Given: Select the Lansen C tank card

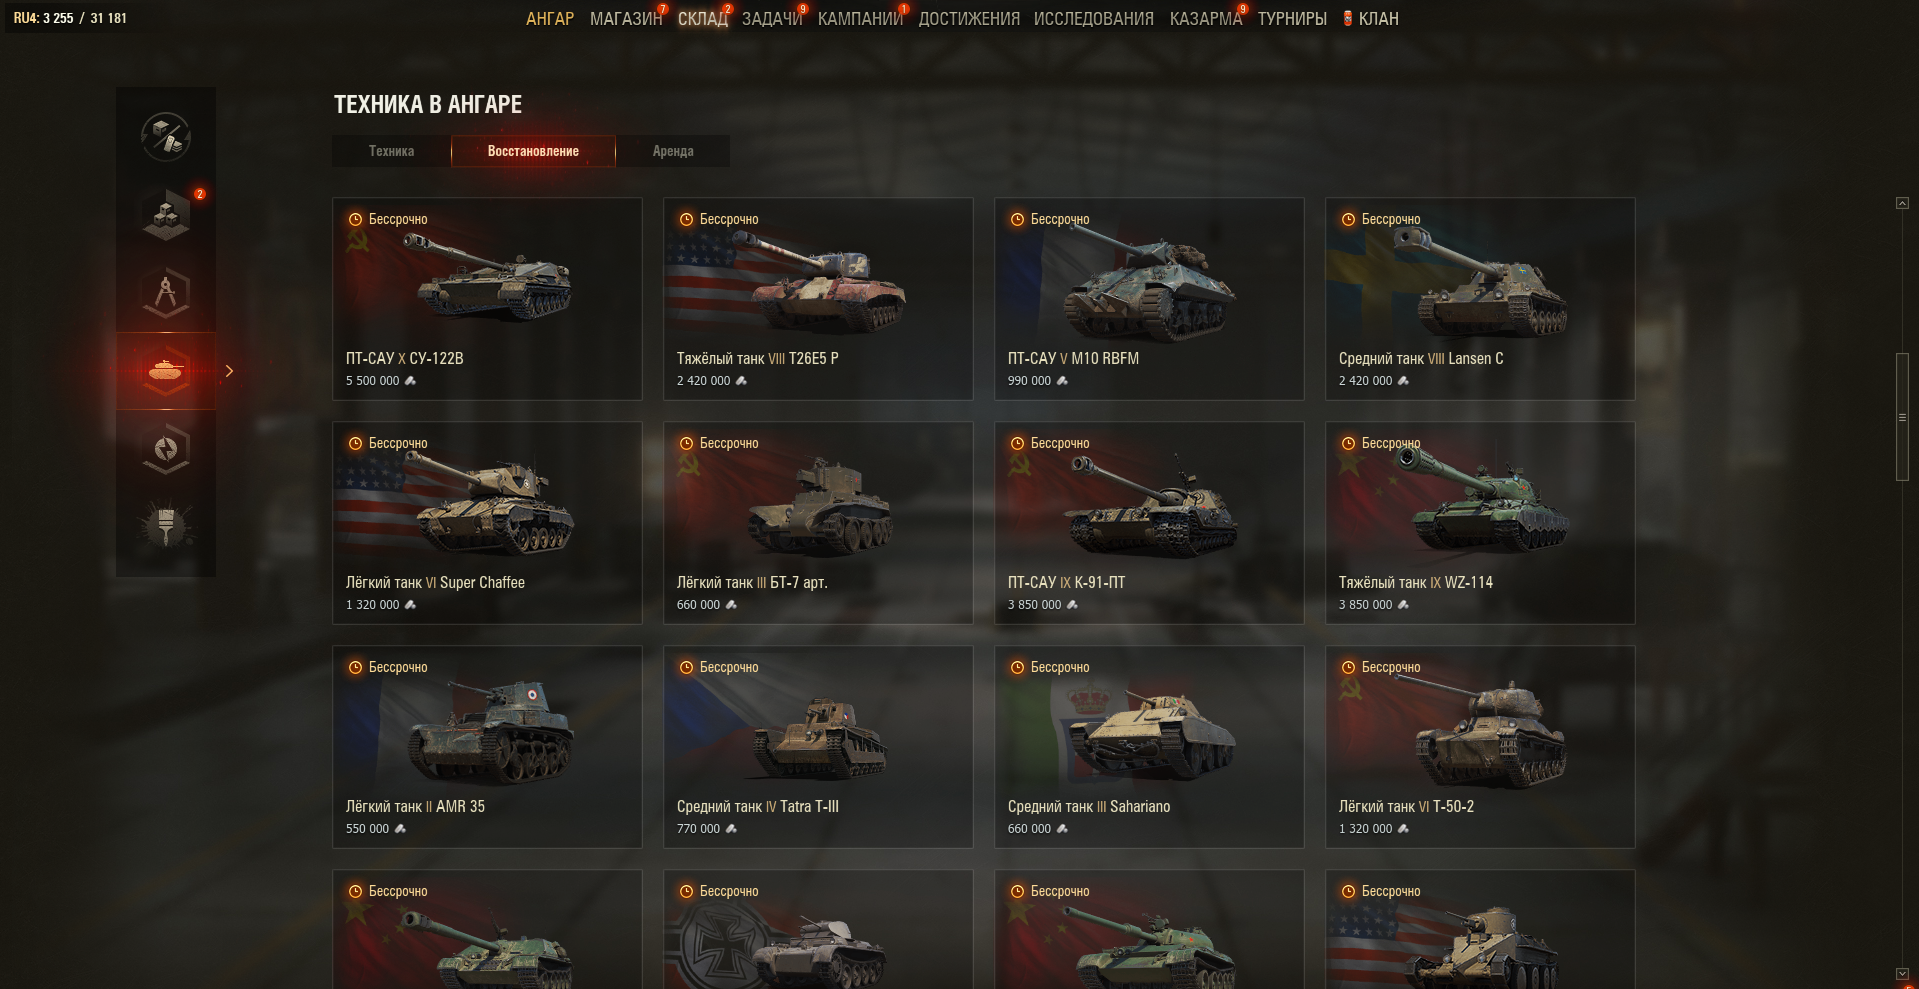Looking at the screenshot, I should click(x=1480, y=299).
